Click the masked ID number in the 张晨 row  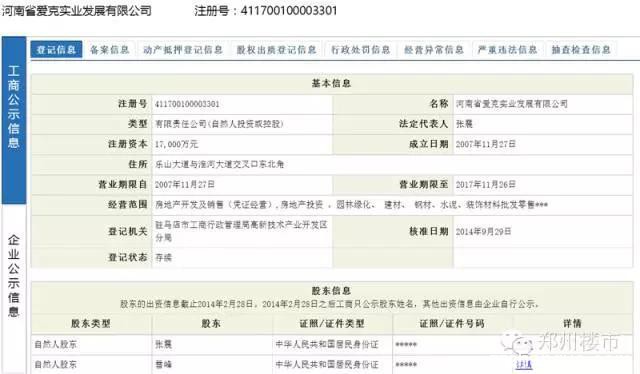pos(406,345)
